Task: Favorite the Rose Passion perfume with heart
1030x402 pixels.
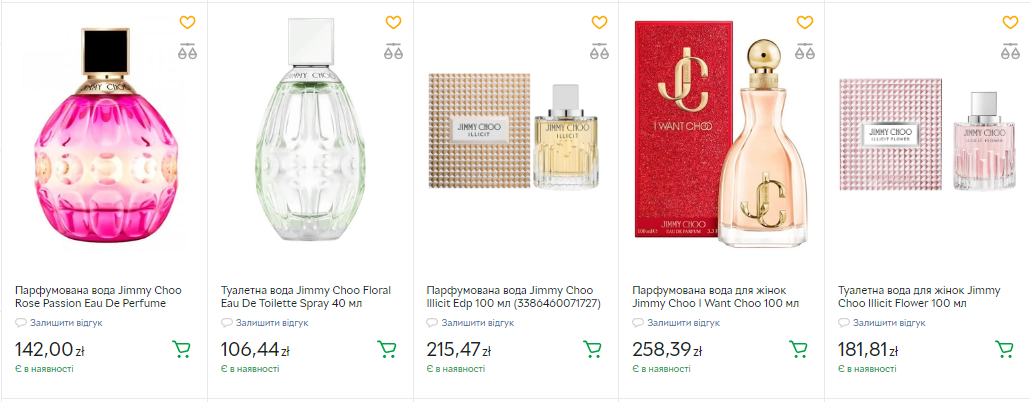Action: click(187, 22)
